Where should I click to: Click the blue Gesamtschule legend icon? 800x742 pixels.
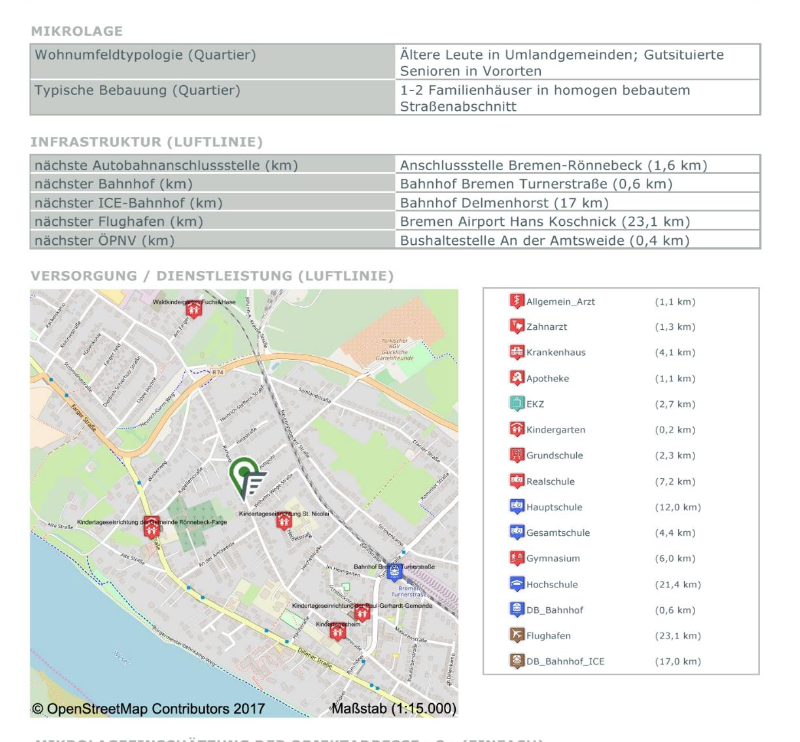[516, 532]
